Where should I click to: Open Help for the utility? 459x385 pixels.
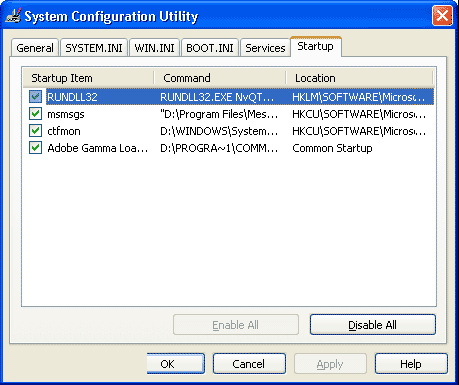coord(411,364)
